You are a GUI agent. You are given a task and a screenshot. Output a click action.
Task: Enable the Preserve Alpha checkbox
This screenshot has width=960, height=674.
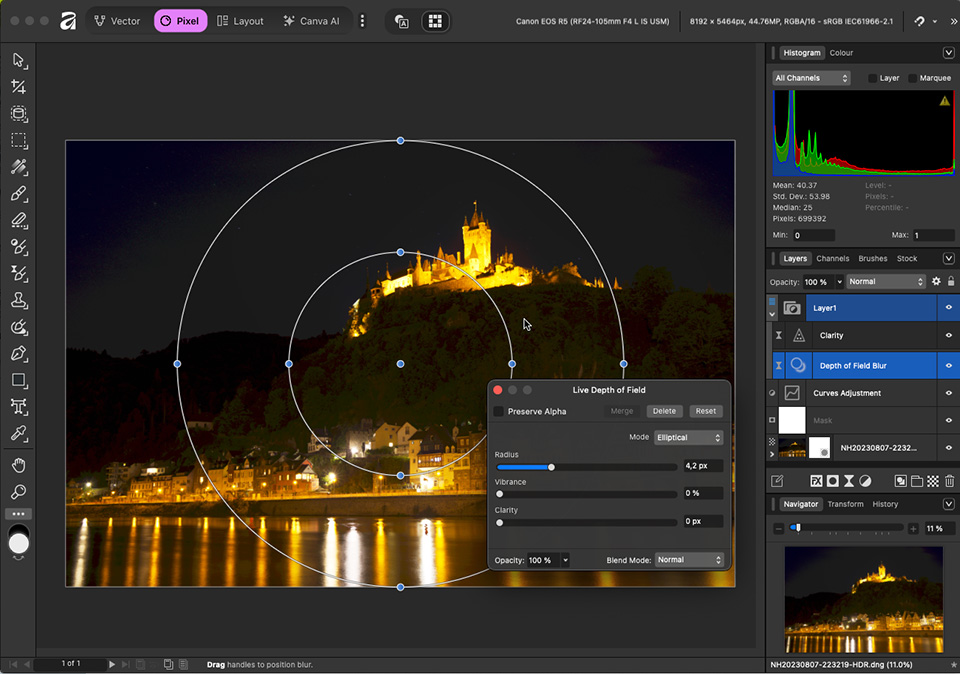pyautogui.click(x=499, y=411)
